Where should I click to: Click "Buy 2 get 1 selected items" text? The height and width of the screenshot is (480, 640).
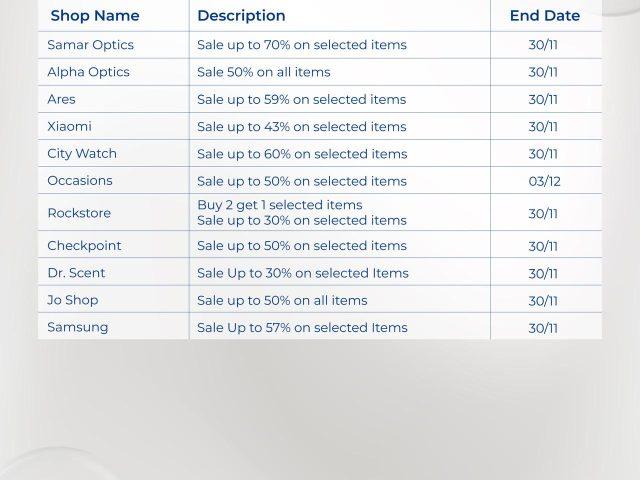280,205
